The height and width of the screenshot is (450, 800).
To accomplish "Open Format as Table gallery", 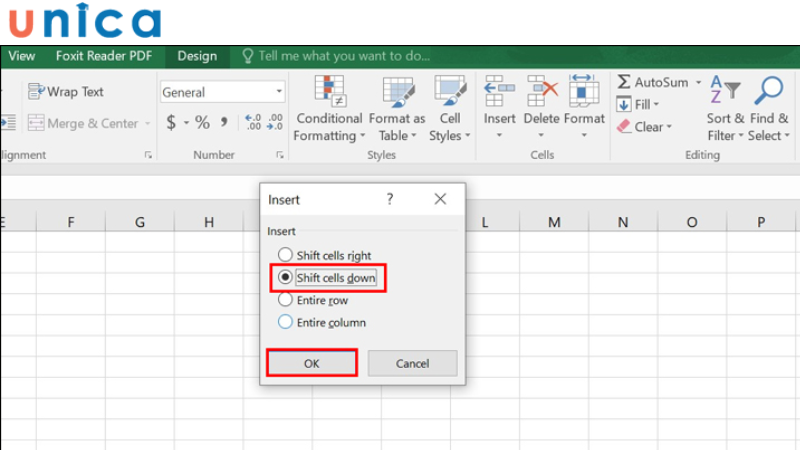I will click(x=397, y=109).
